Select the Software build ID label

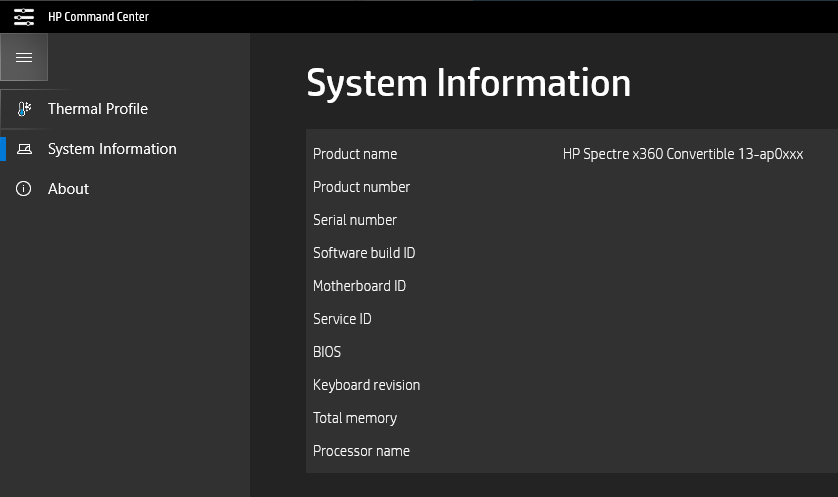364,253
